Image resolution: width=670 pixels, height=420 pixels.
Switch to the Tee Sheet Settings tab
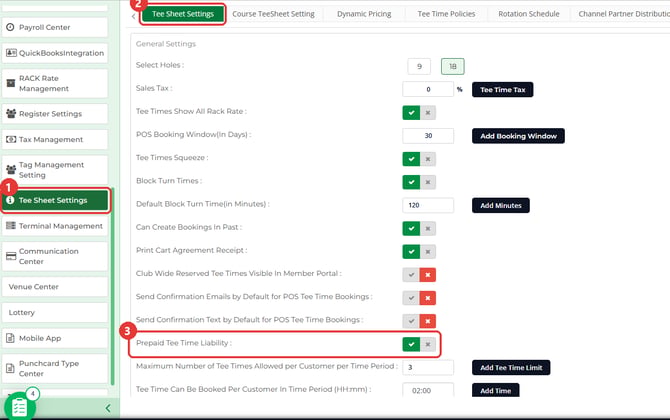pos(183,14)
